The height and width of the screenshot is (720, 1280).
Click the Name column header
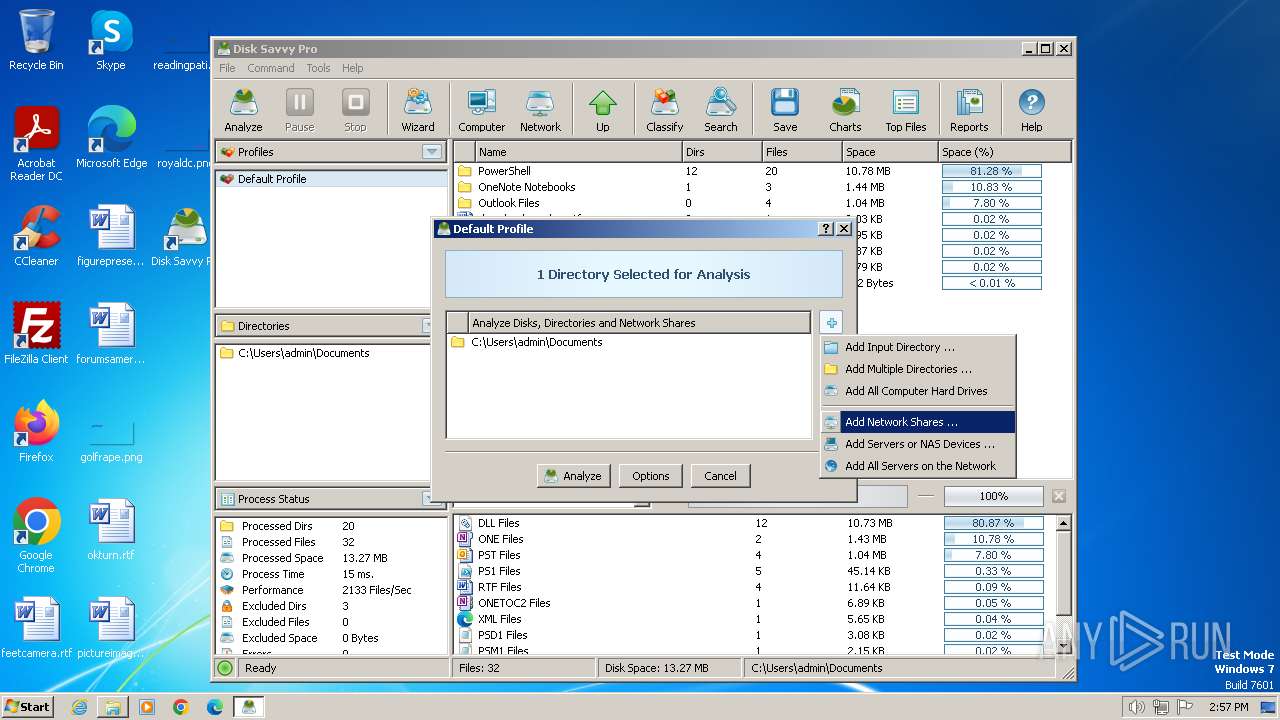(x=577, y=152)
